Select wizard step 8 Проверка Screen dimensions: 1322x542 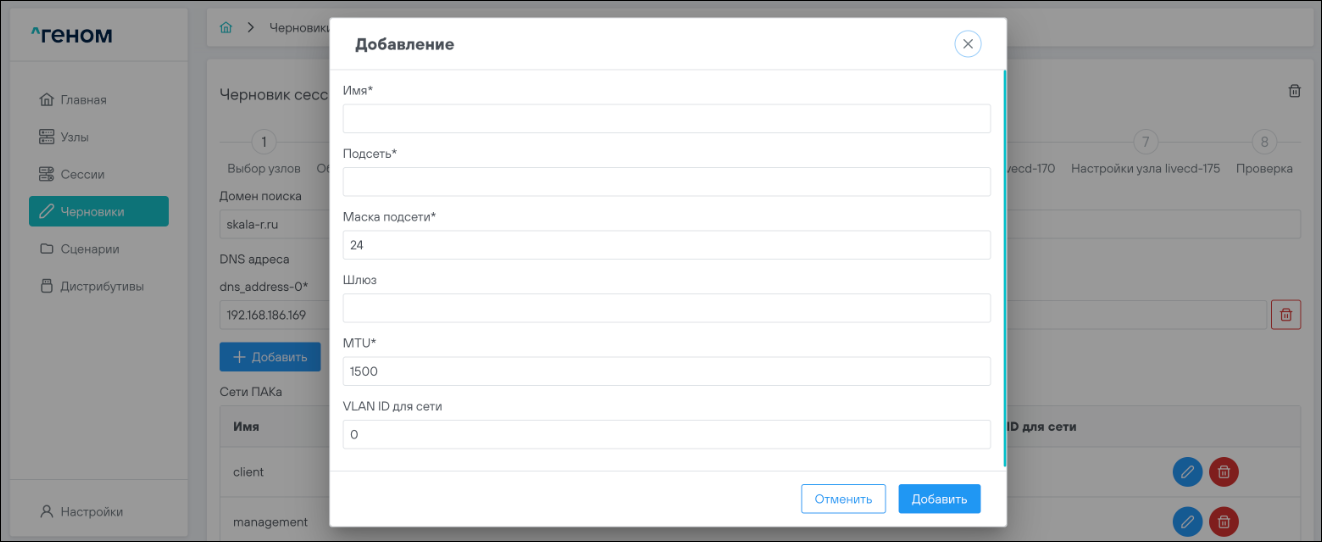1264,142
